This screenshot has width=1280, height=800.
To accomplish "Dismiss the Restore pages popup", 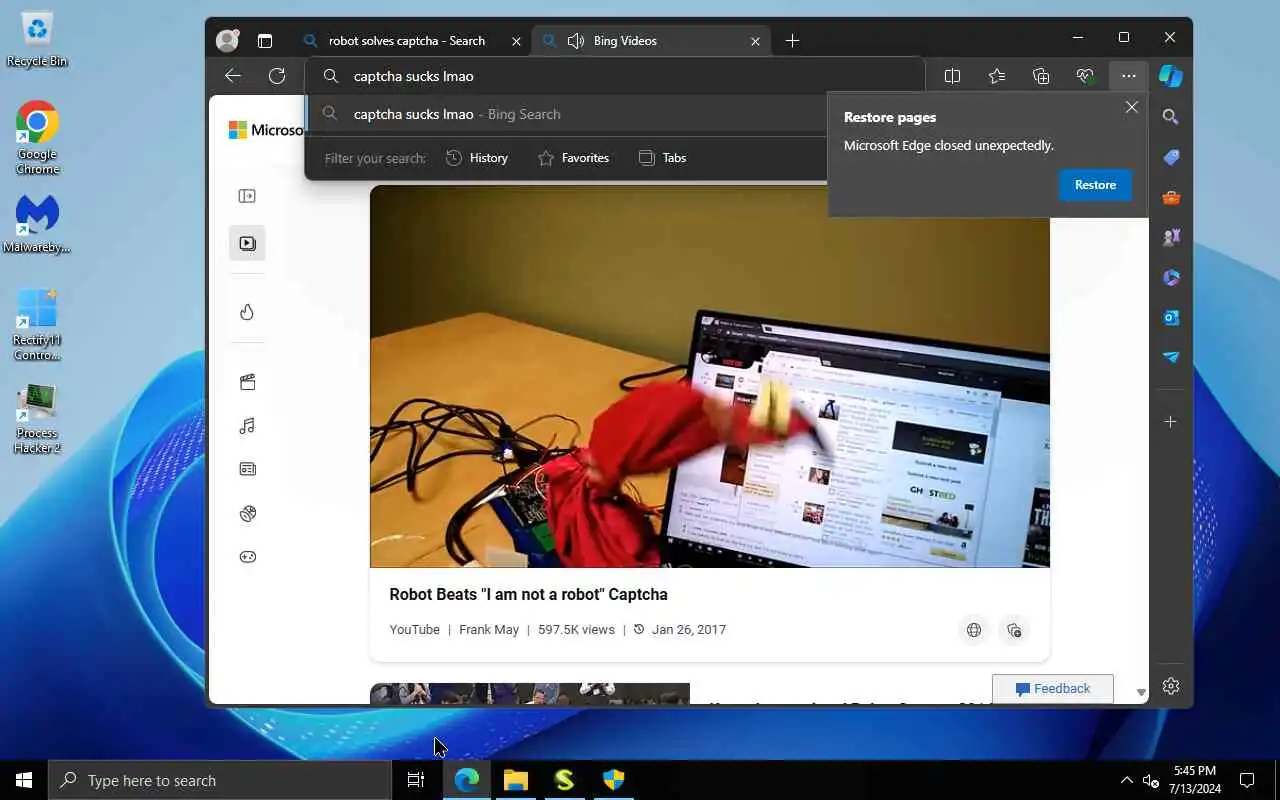I will pyautogui.click(x=1131, y=107).
